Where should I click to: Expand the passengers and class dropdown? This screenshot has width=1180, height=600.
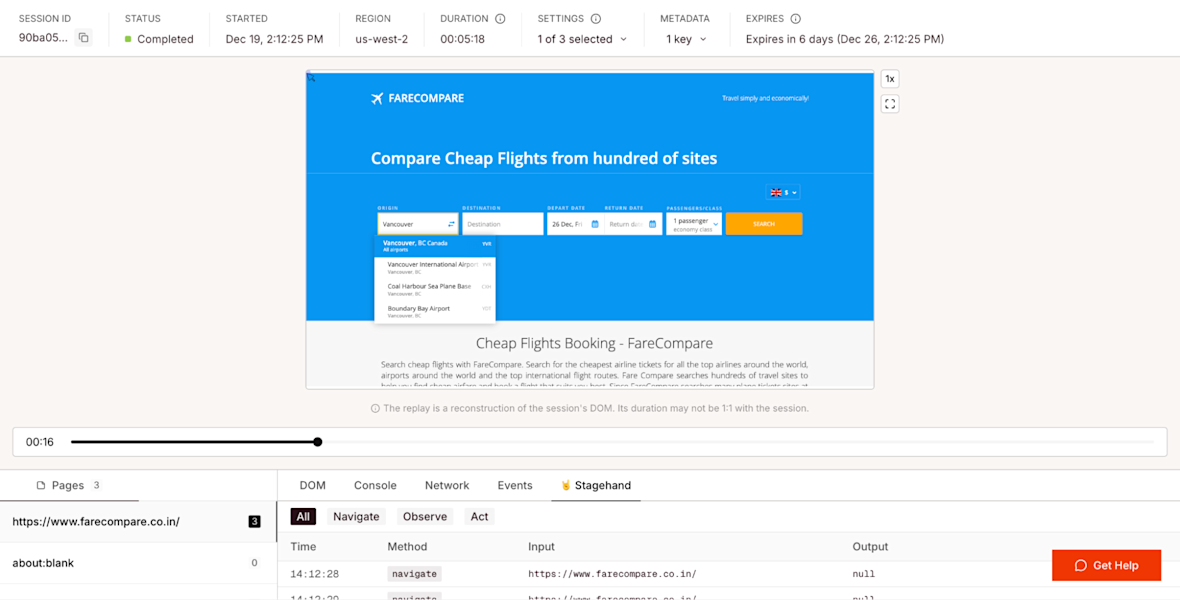694,224
